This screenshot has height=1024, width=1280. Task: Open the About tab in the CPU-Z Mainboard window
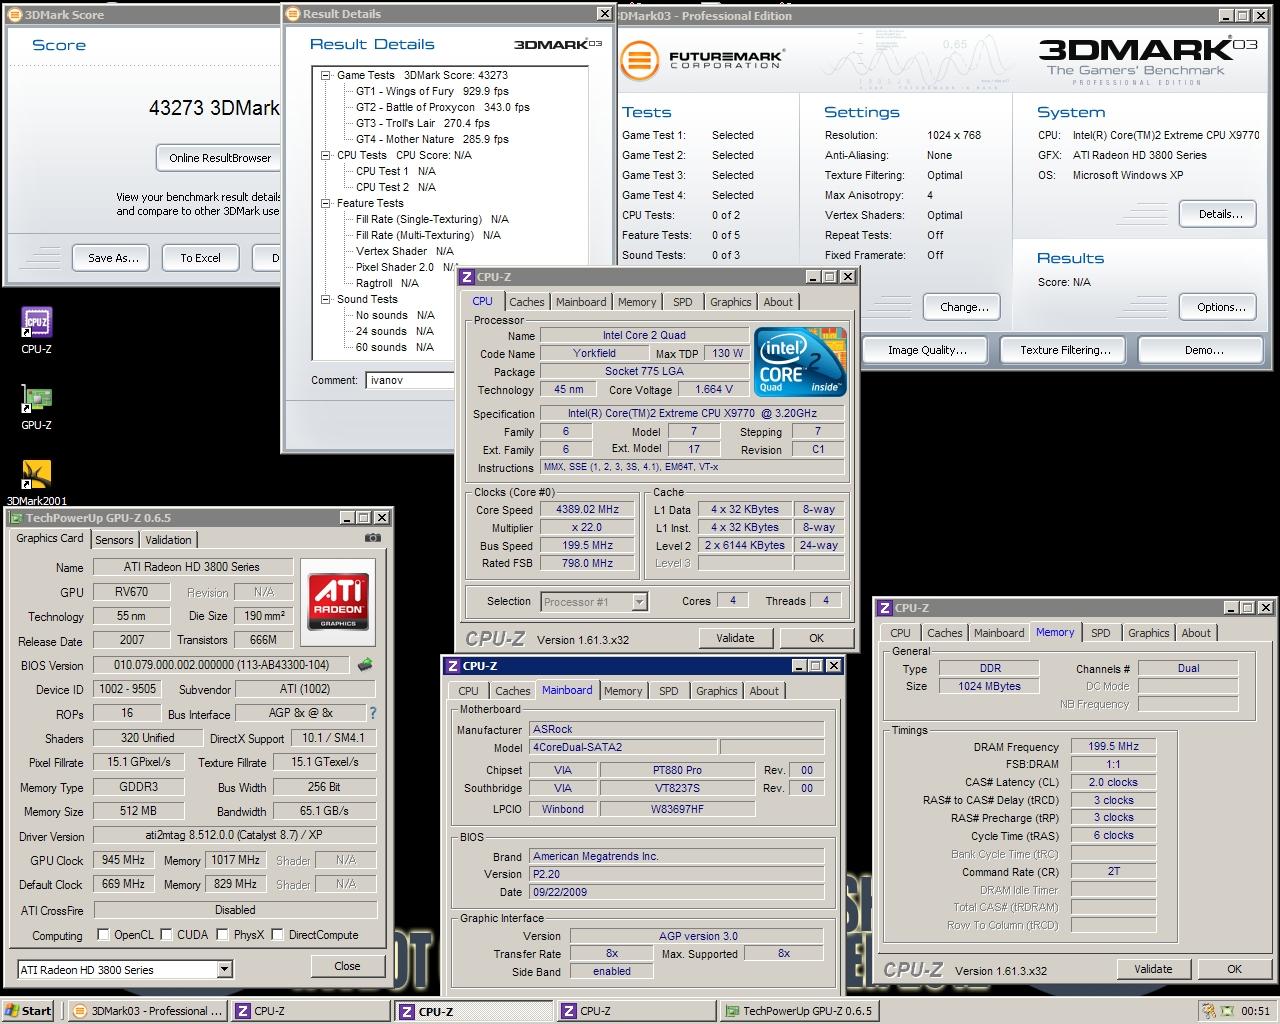(x=764, y=691)
